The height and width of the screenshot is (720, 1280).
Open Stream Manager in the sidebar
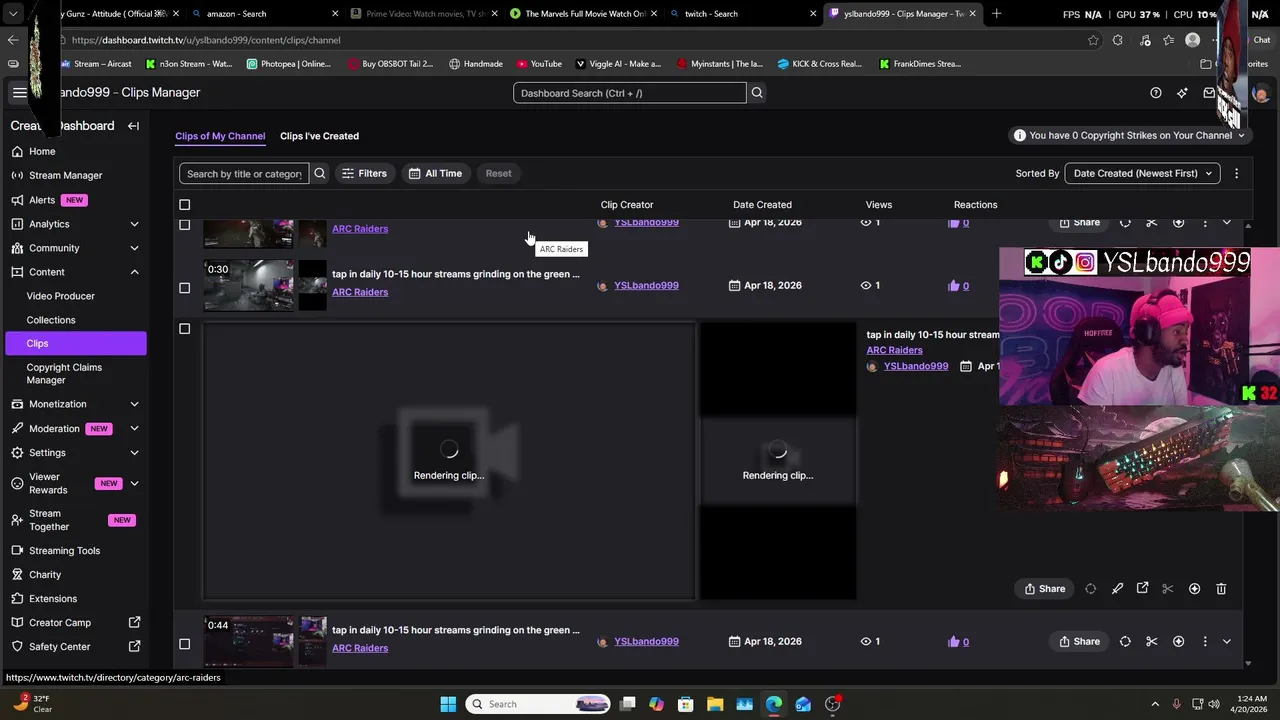click(65, 176)
